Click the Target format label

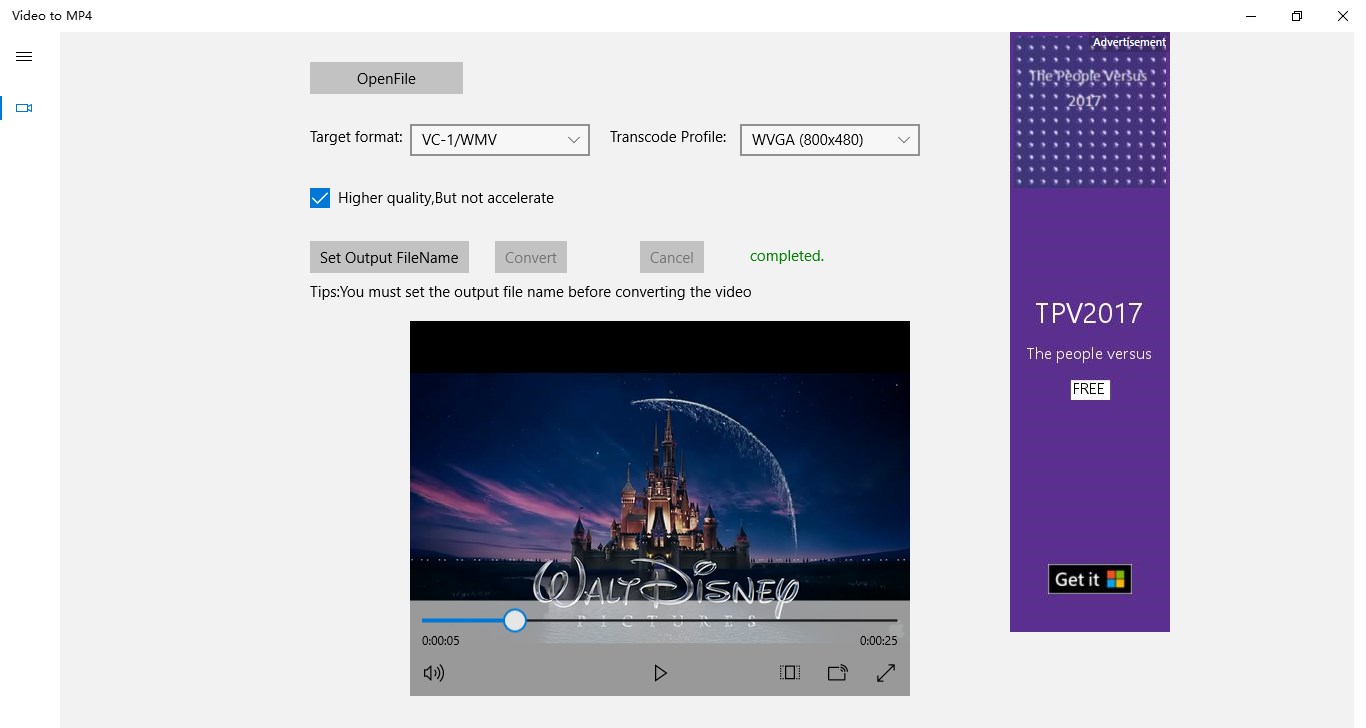(x=356, y=137)
